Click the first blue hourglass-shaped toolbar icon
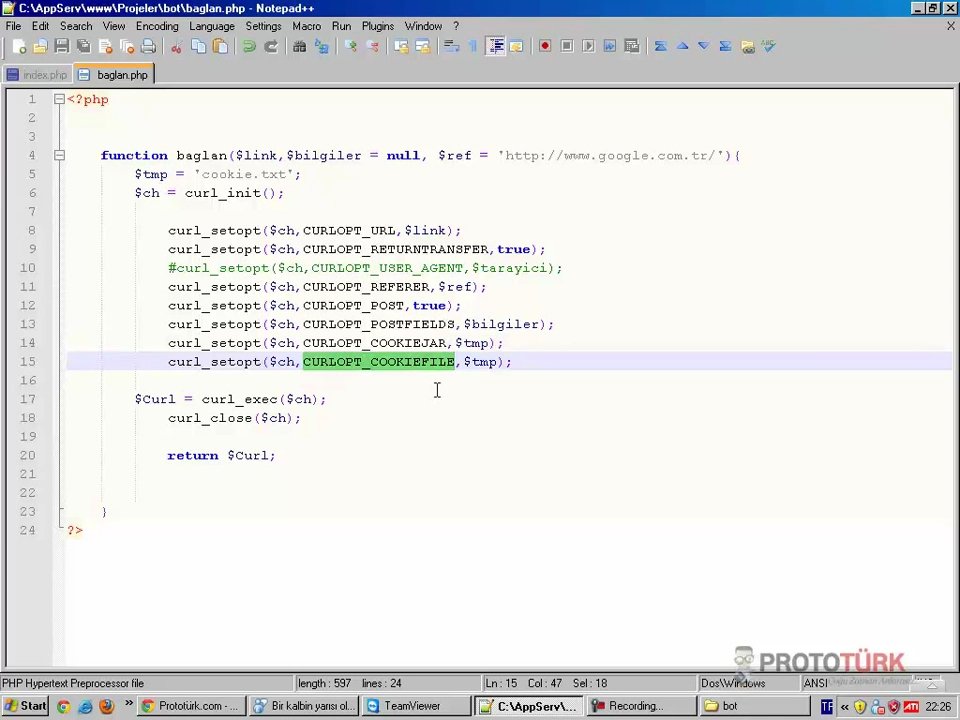This screenshot has width=960, height=720. point(661,47)
